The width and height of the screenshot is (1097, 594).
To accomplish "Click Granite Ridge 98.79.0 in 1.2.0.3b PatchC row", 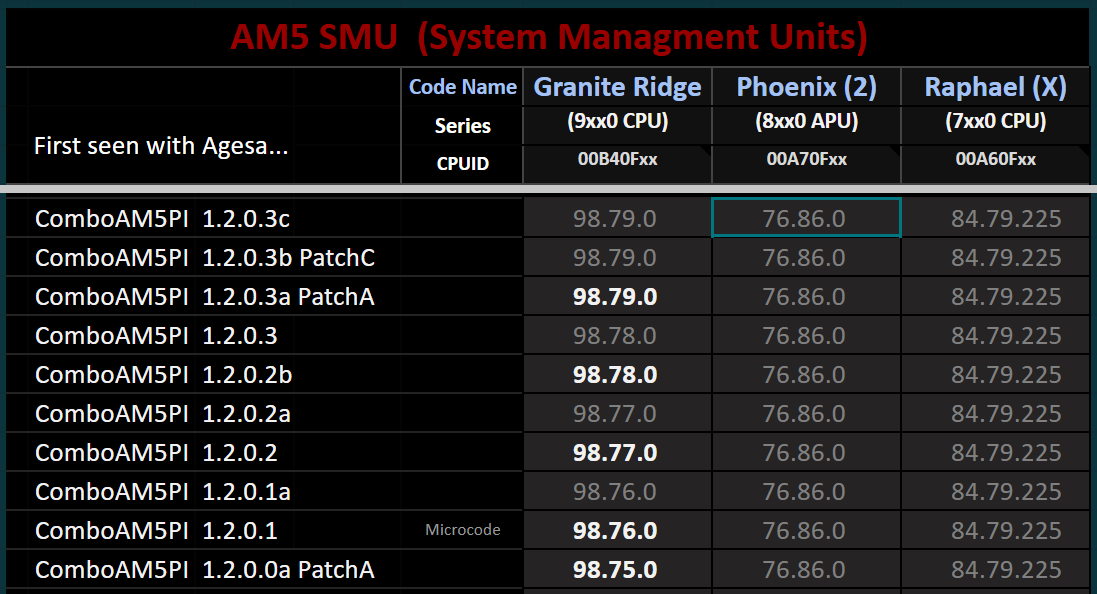I will pyautogui.click(x=617, y=257).
